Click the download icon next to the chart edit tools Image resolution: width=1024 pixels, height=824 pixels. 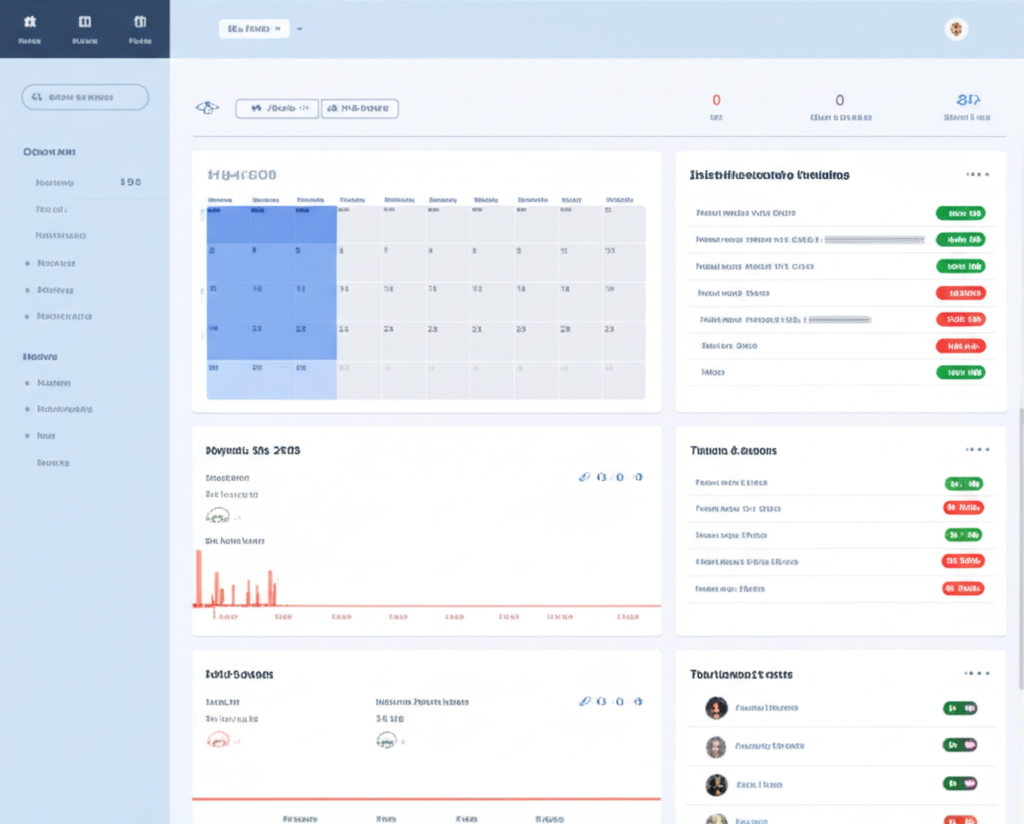(622, 478)
